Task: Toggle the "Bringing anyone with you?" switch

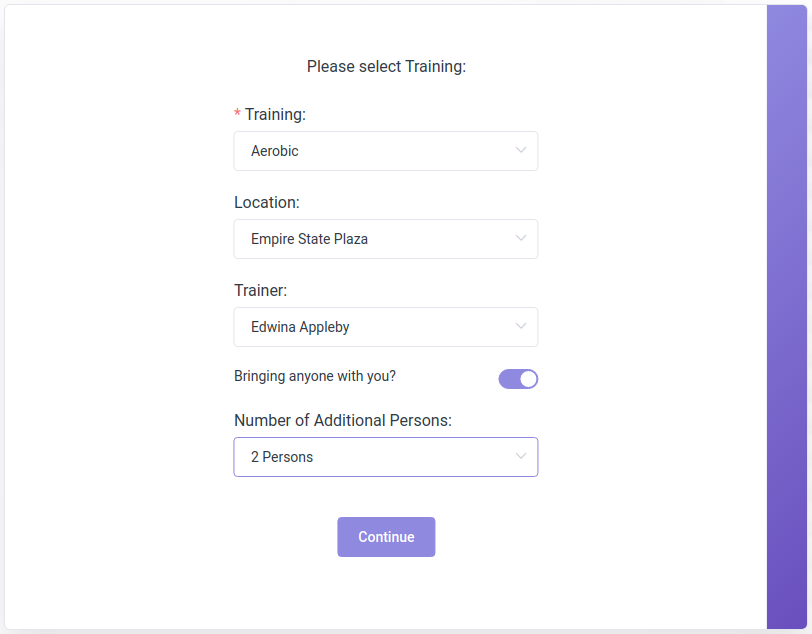Action: 518,379
